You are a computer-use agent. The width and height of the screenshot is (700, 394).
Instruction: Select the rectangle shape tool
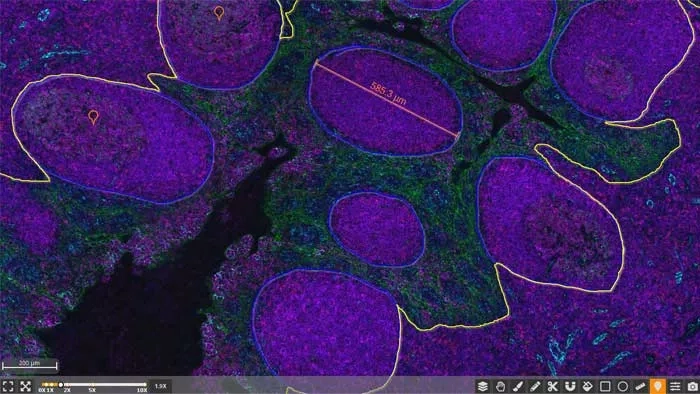click(x=605, y=386)
